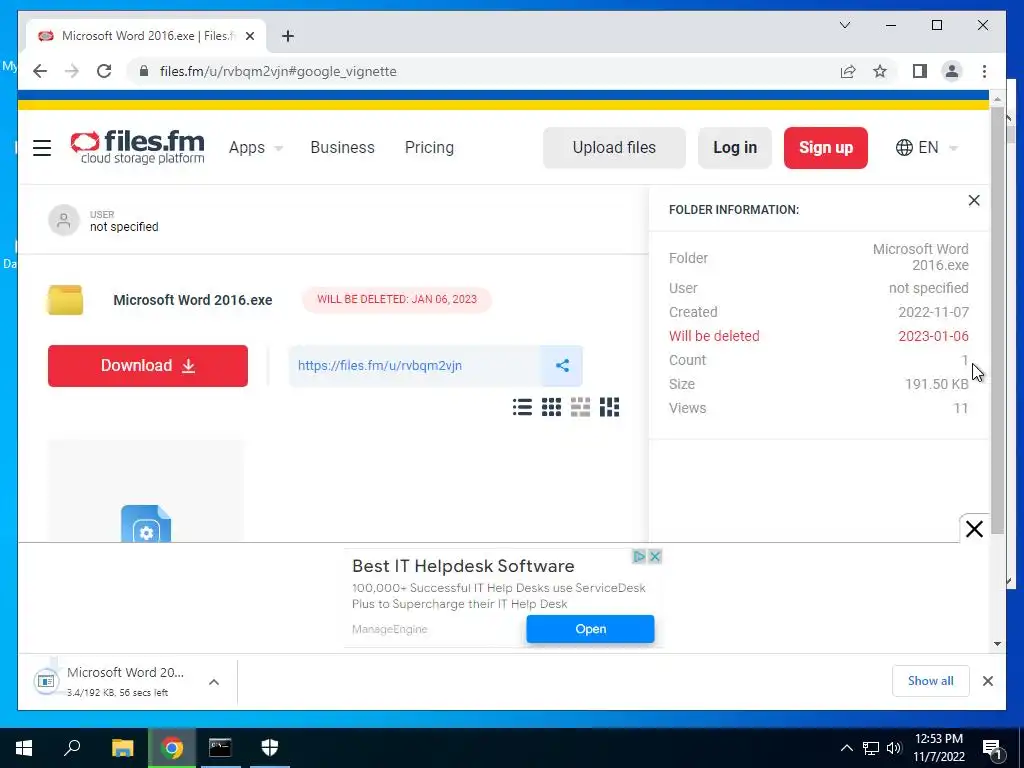The height and width of the screenshot is (768, 1024).
Task: Select the Microsoft Word 2016.exe browser tab
Action: pyautogui.click(x=146, y=36)
